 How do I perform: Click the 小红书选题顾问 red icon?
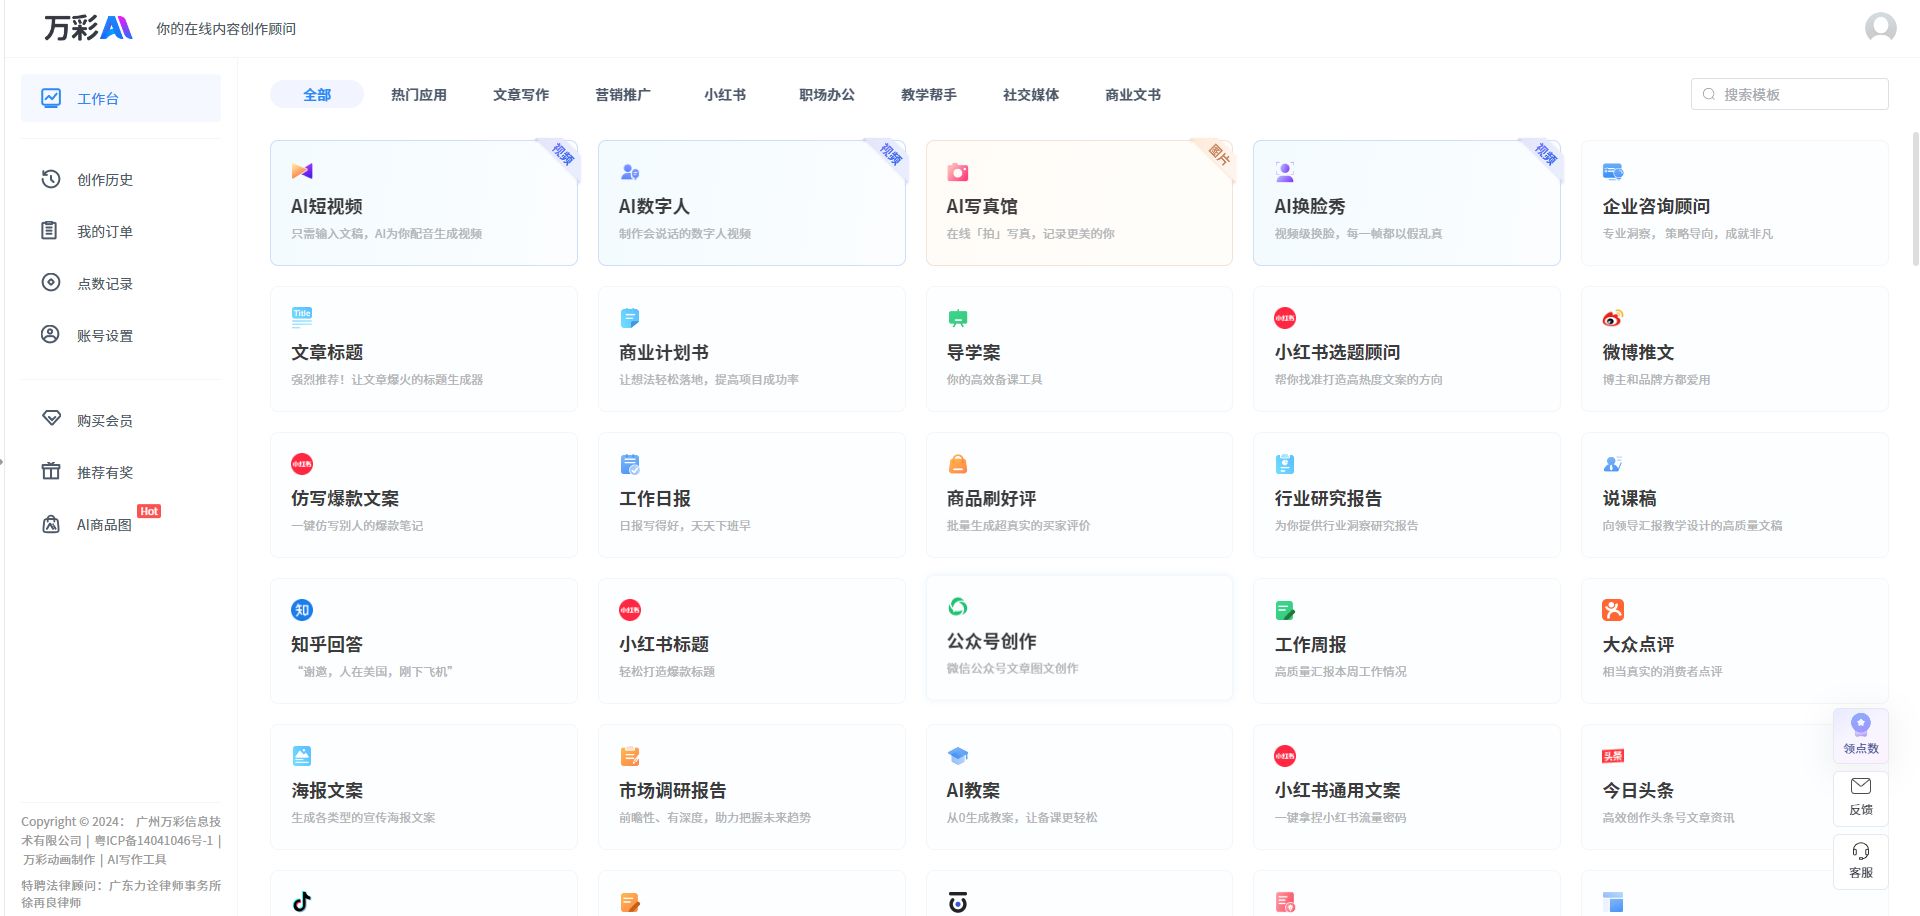[x=1285, y=318]
